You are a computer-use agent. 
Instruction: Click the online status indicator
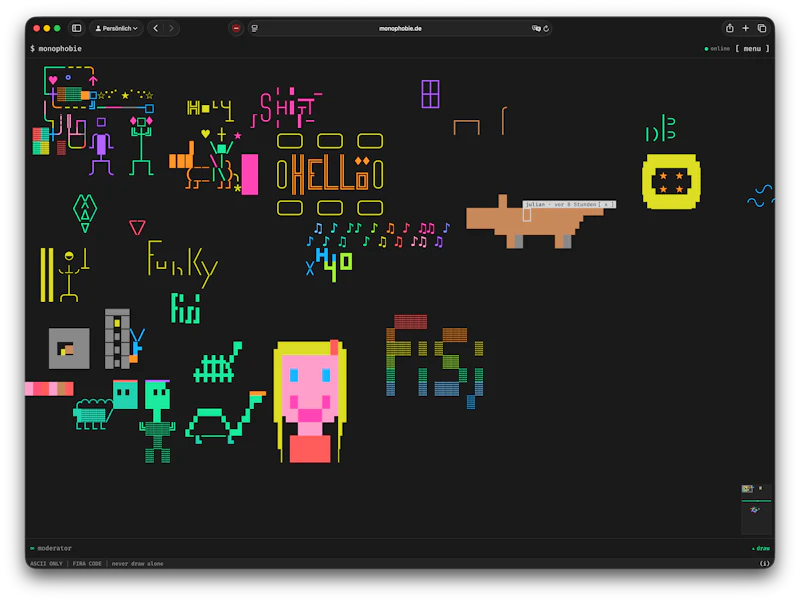click(x=717, y=48)
